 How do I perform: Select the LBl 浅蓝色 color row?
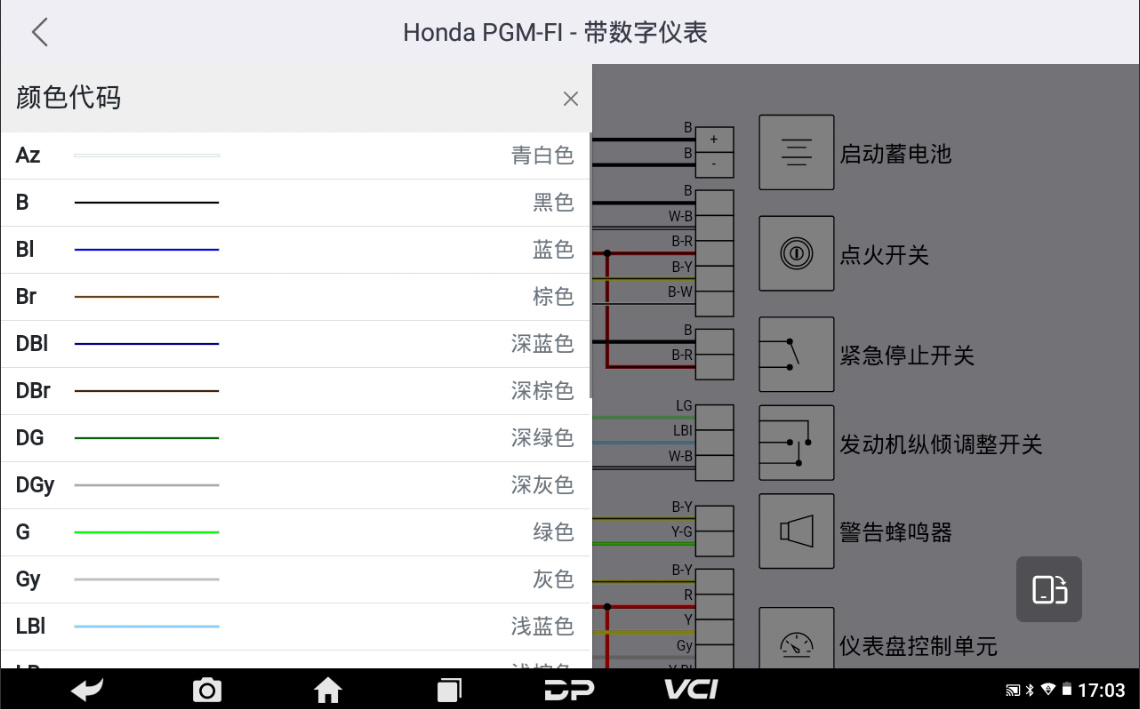point(295,626)
